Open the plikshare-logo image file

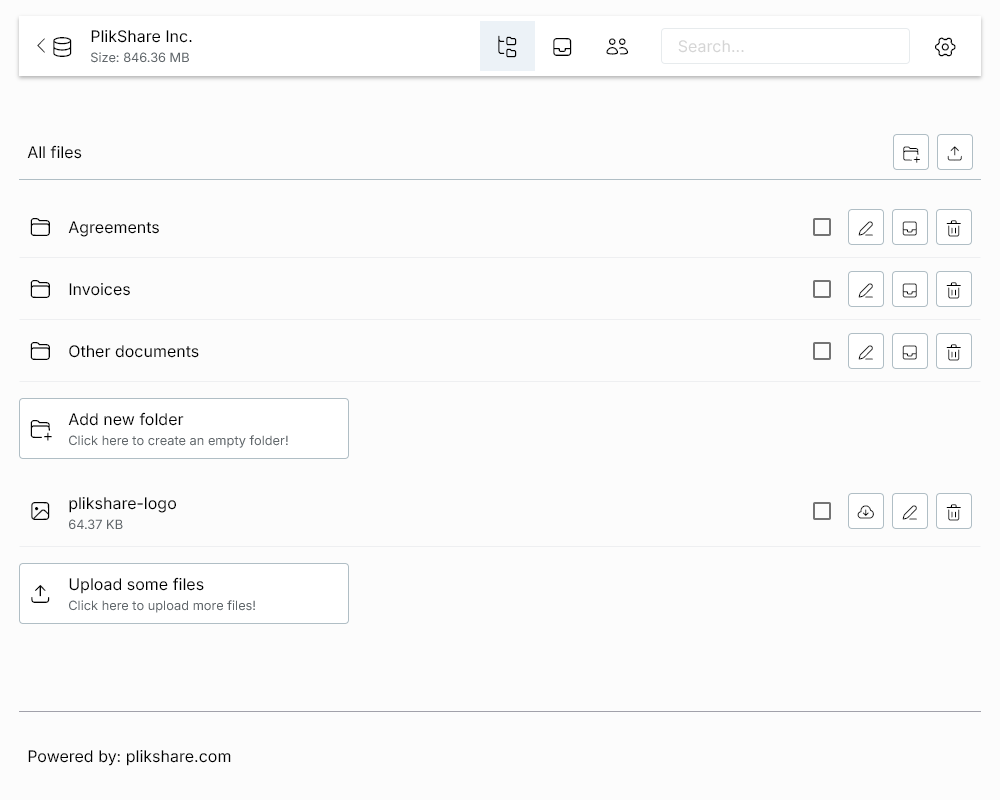(x=122, y=503)
